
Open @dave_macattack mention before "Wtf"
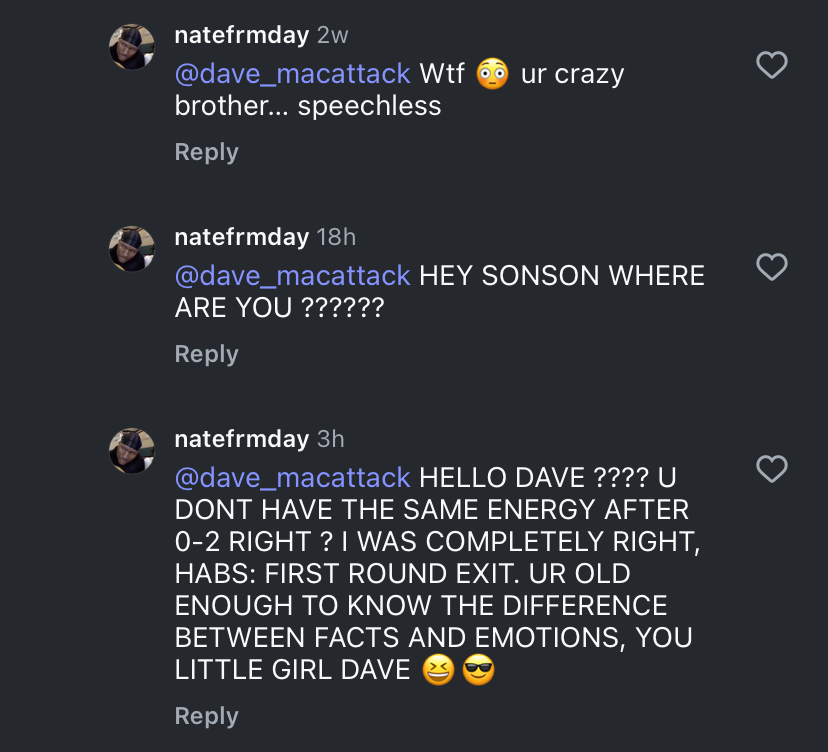coord(293,74)
